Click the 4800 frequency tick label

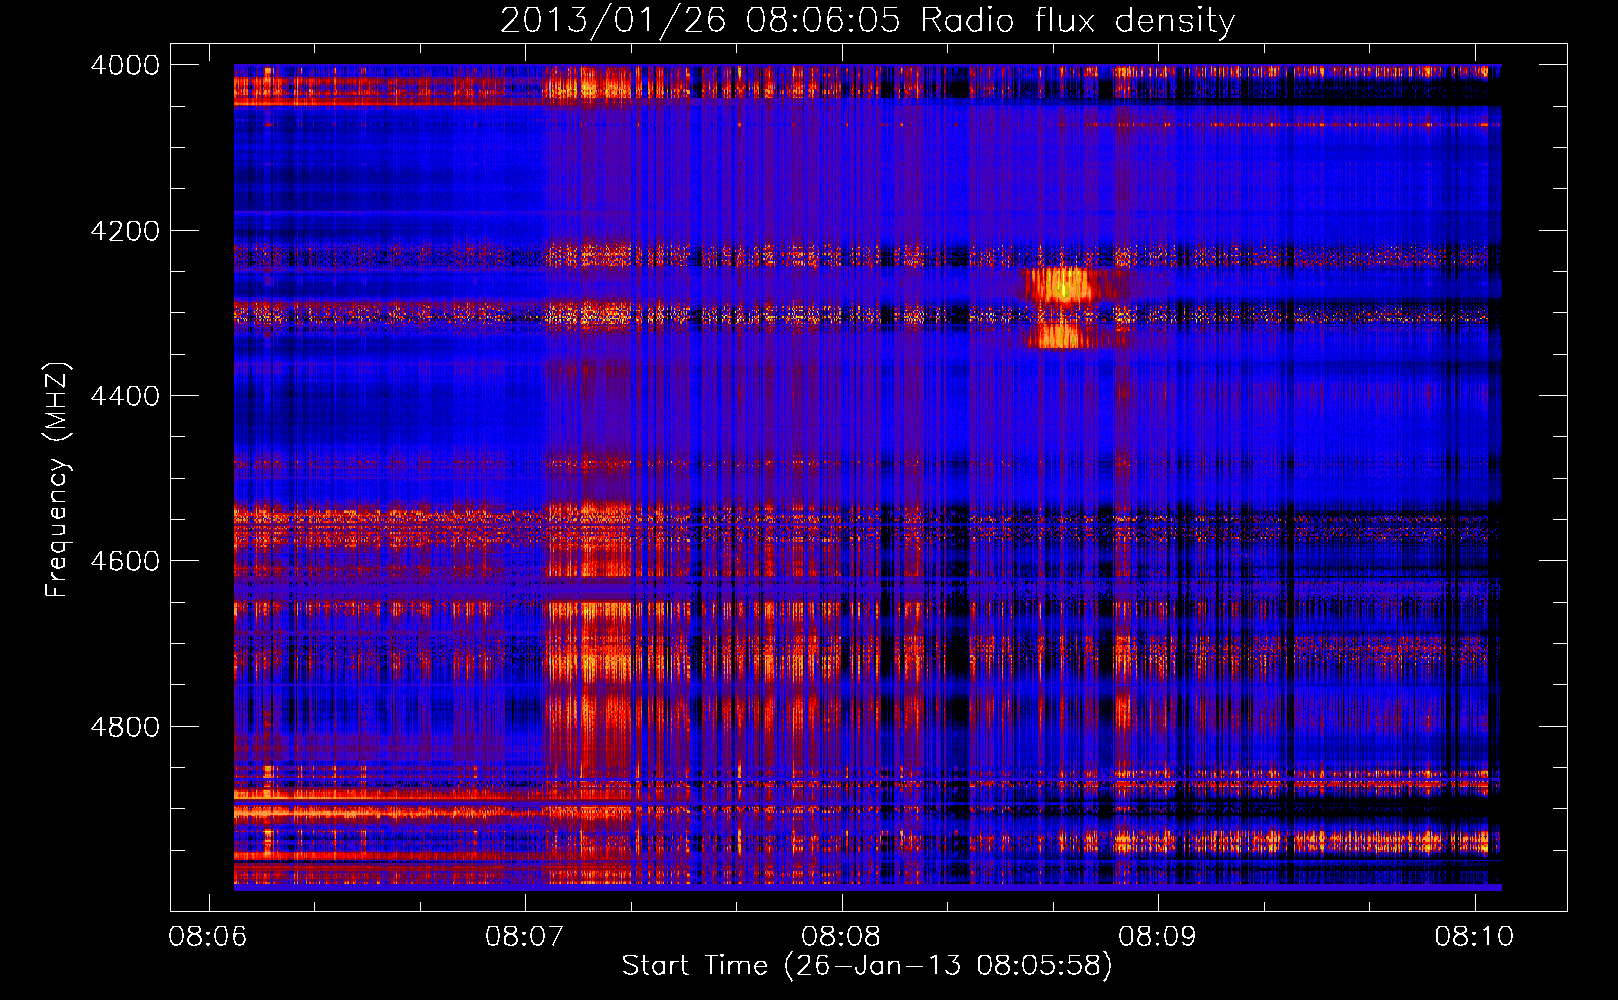tap(125, 727)
